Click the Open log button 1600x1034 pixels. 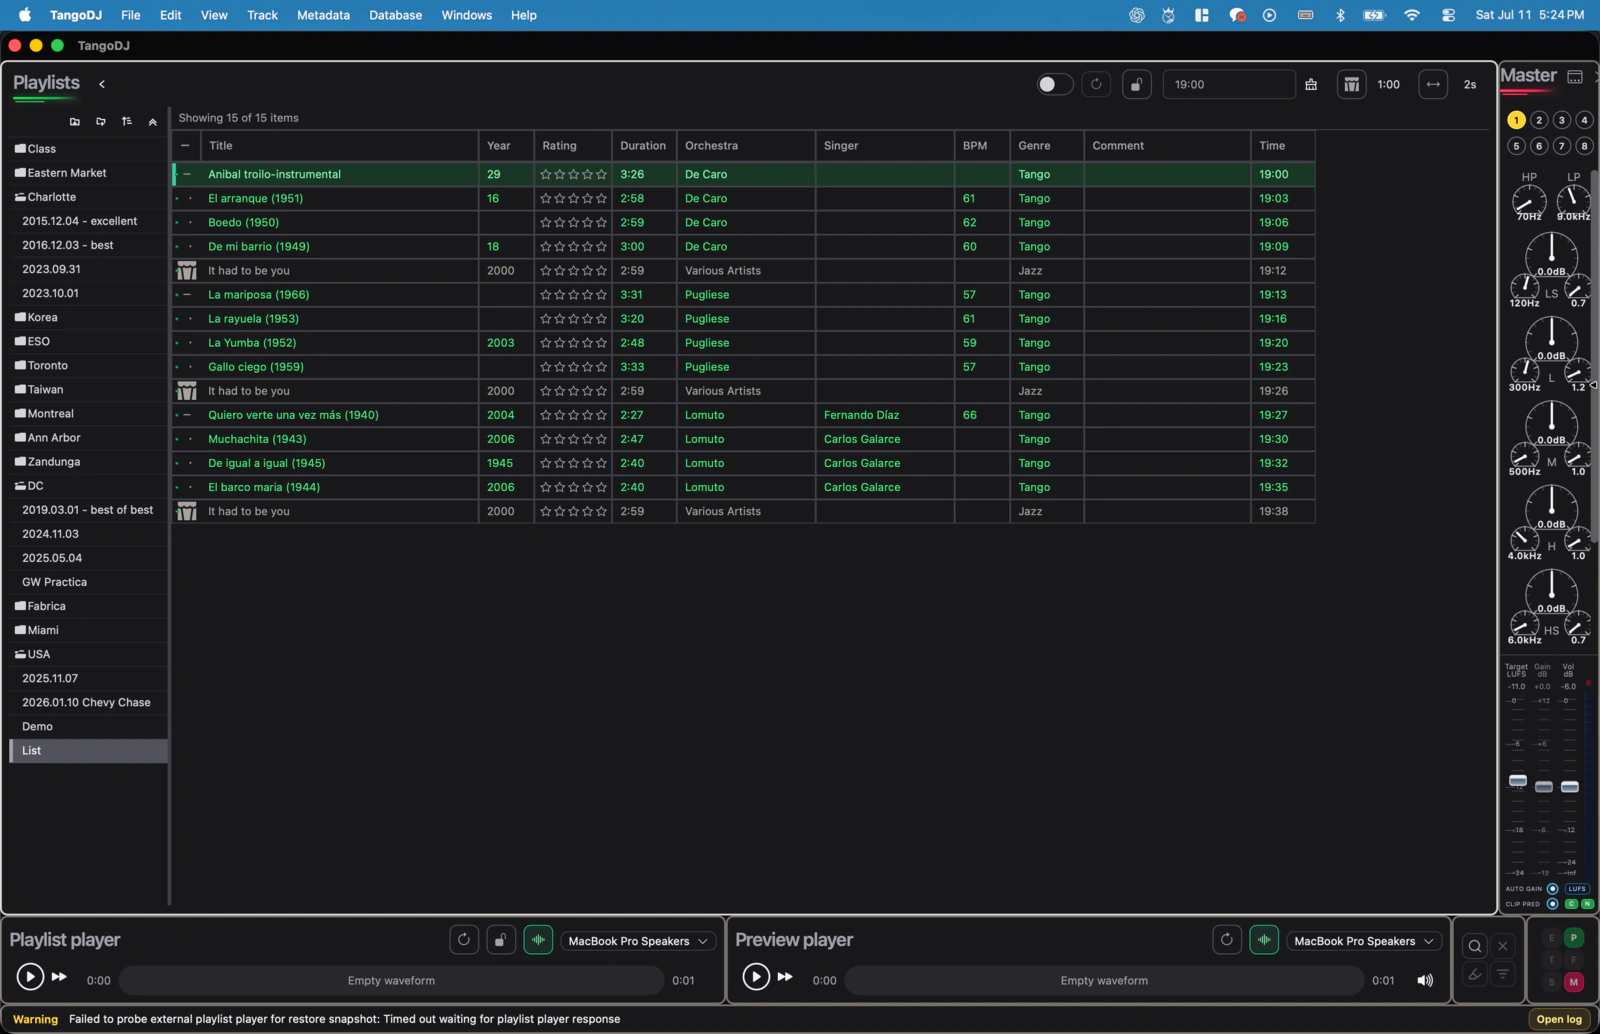click(1559, 1019)
